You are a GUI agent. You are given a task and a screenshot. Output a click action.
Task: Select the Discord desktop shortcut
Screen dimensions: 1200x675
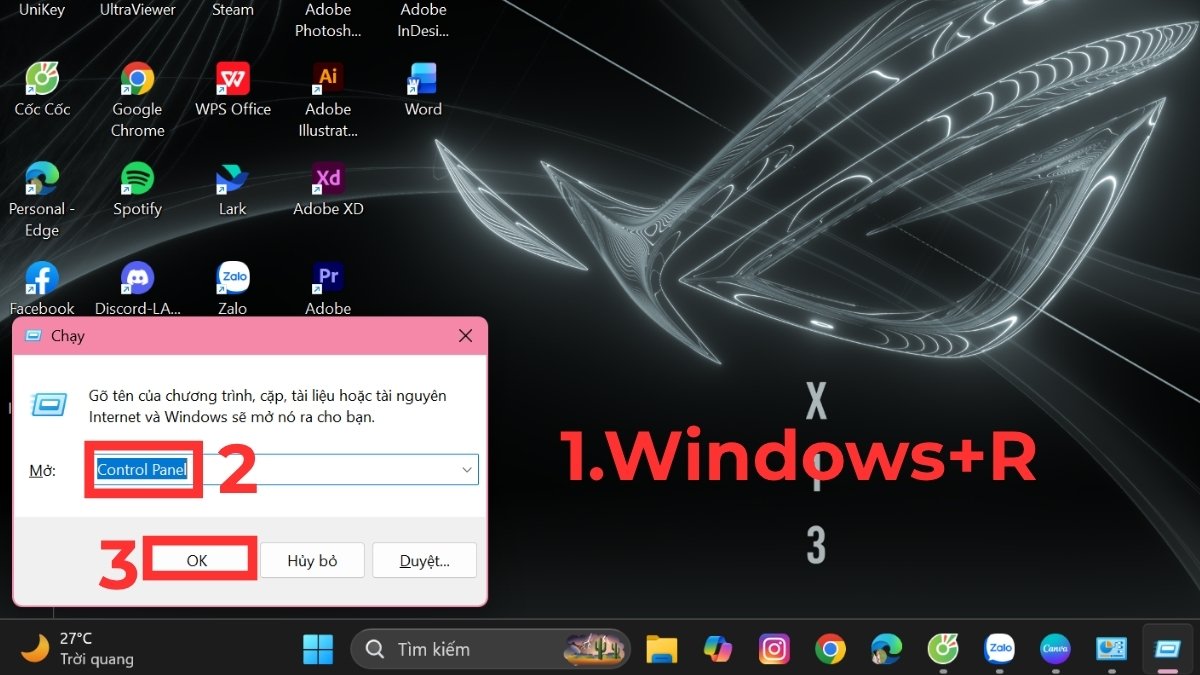pyautogui.click(x=137, y=288)
